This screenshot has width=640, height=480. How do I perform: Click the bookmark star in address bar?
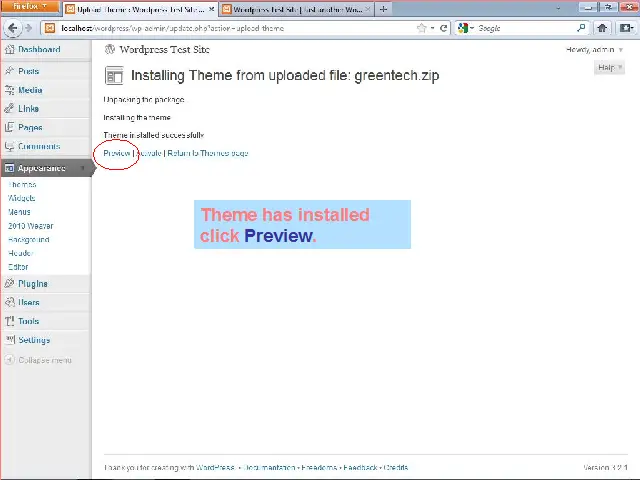tap(422, 28)
